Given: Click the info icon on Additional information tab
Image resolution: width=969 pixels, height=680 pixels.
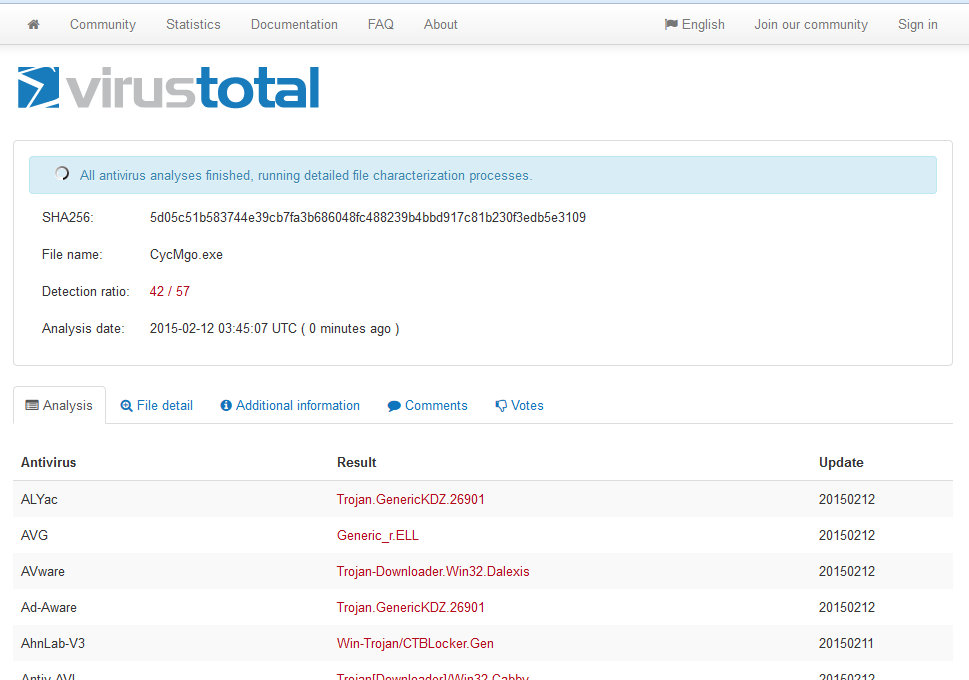Looking at the screenshot, I should (226, 406).
